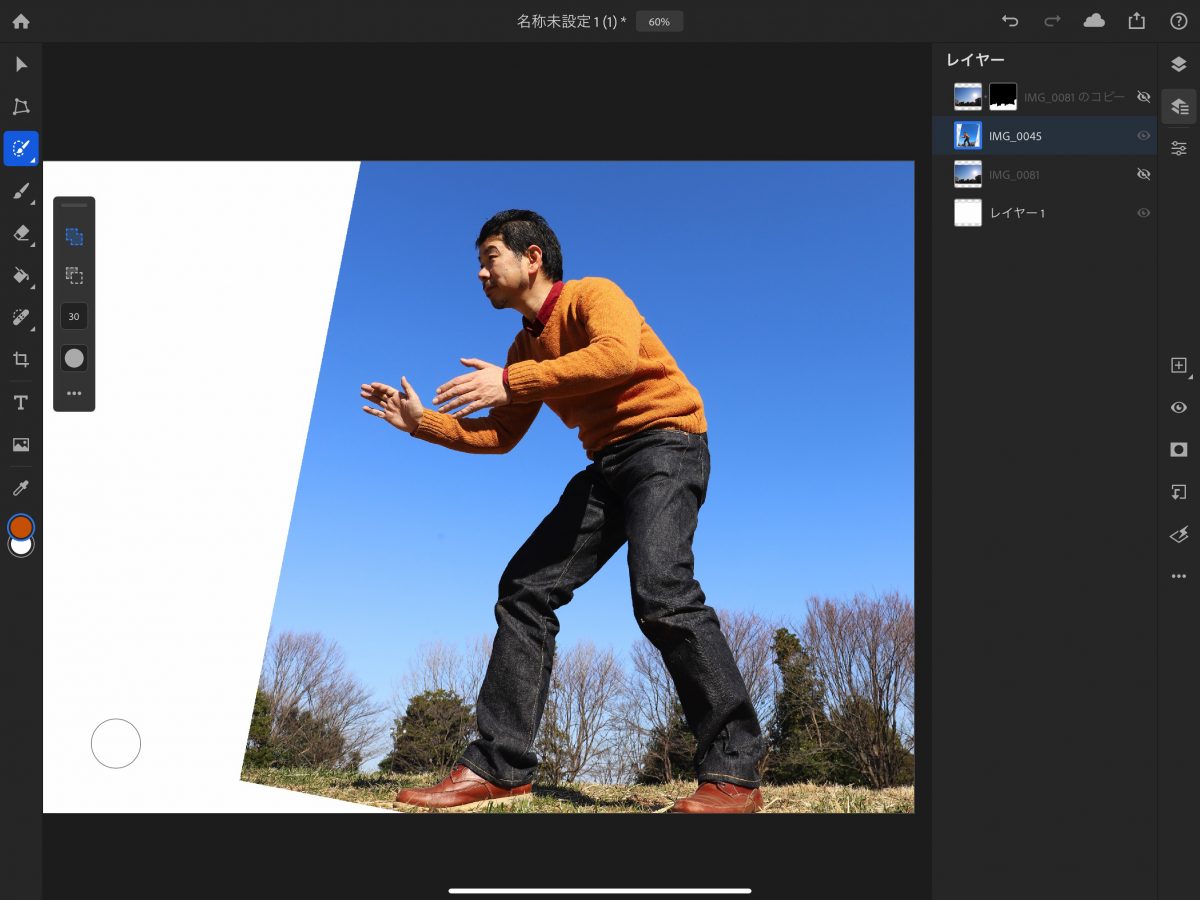Click the brush size 30 field
The width and height of the screenshot is (1200, 900).
(x=74, y=316)
